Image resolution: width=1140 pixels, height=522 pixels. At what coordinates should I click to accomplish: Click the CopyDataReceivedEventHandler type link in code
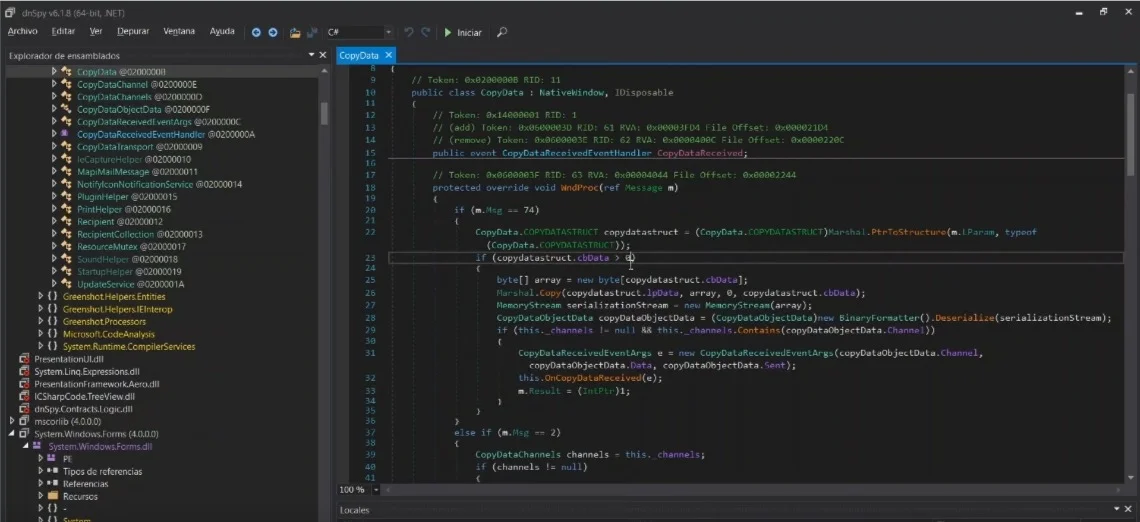click(576, 153)
